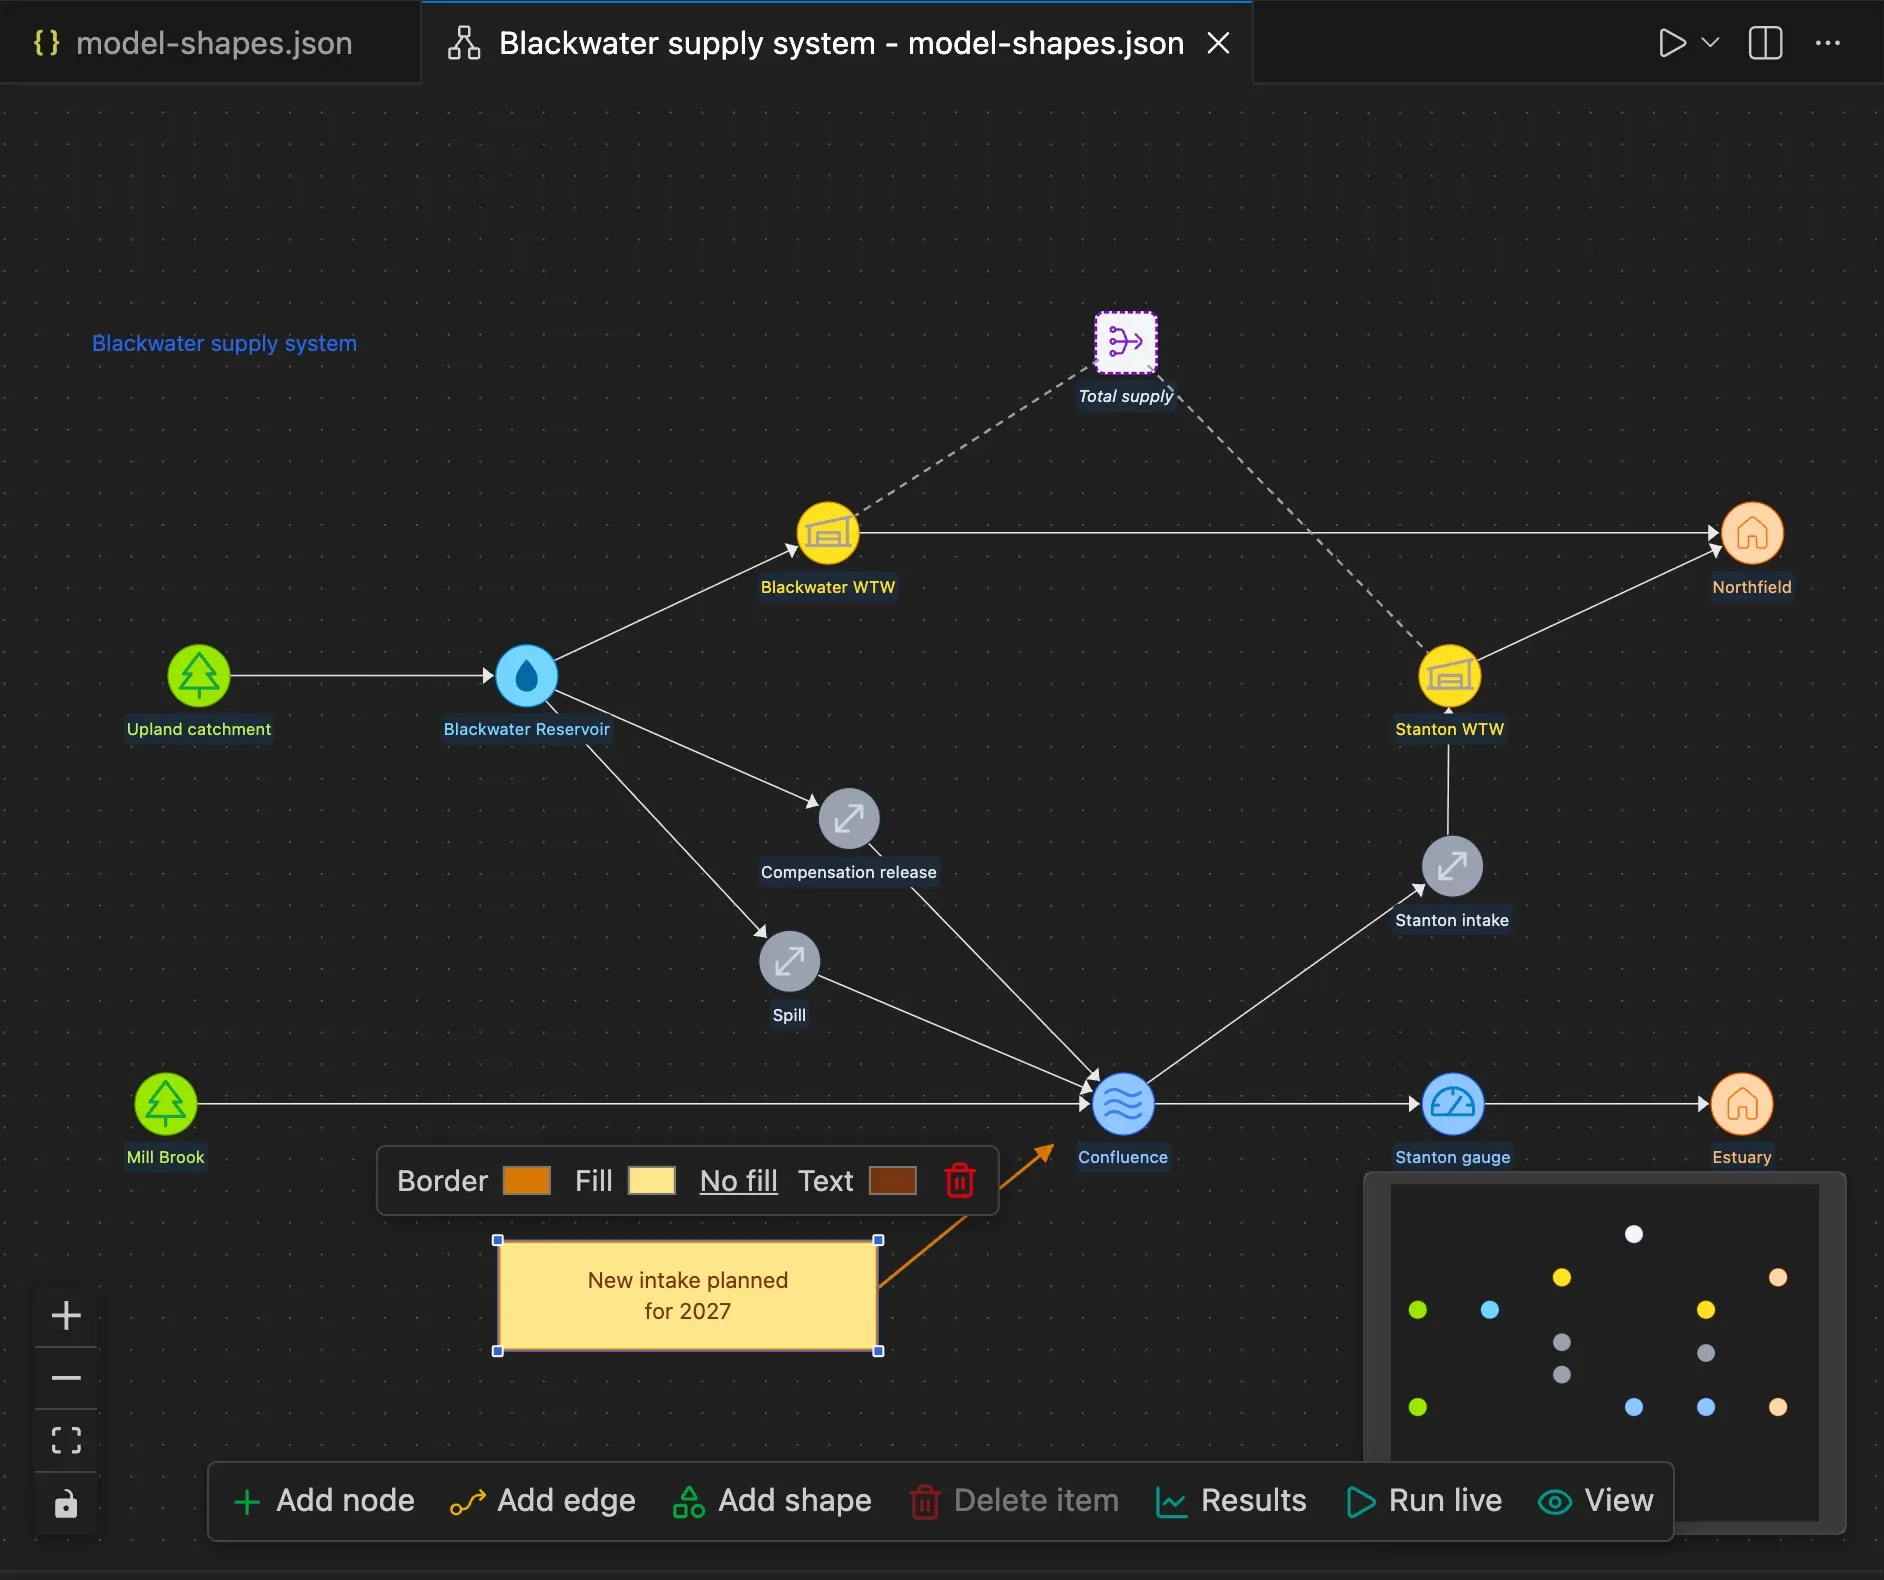Open the more actions ellipsis menu
This screenshot has height=1580, width=1884.
click(x=1828, y=43)
